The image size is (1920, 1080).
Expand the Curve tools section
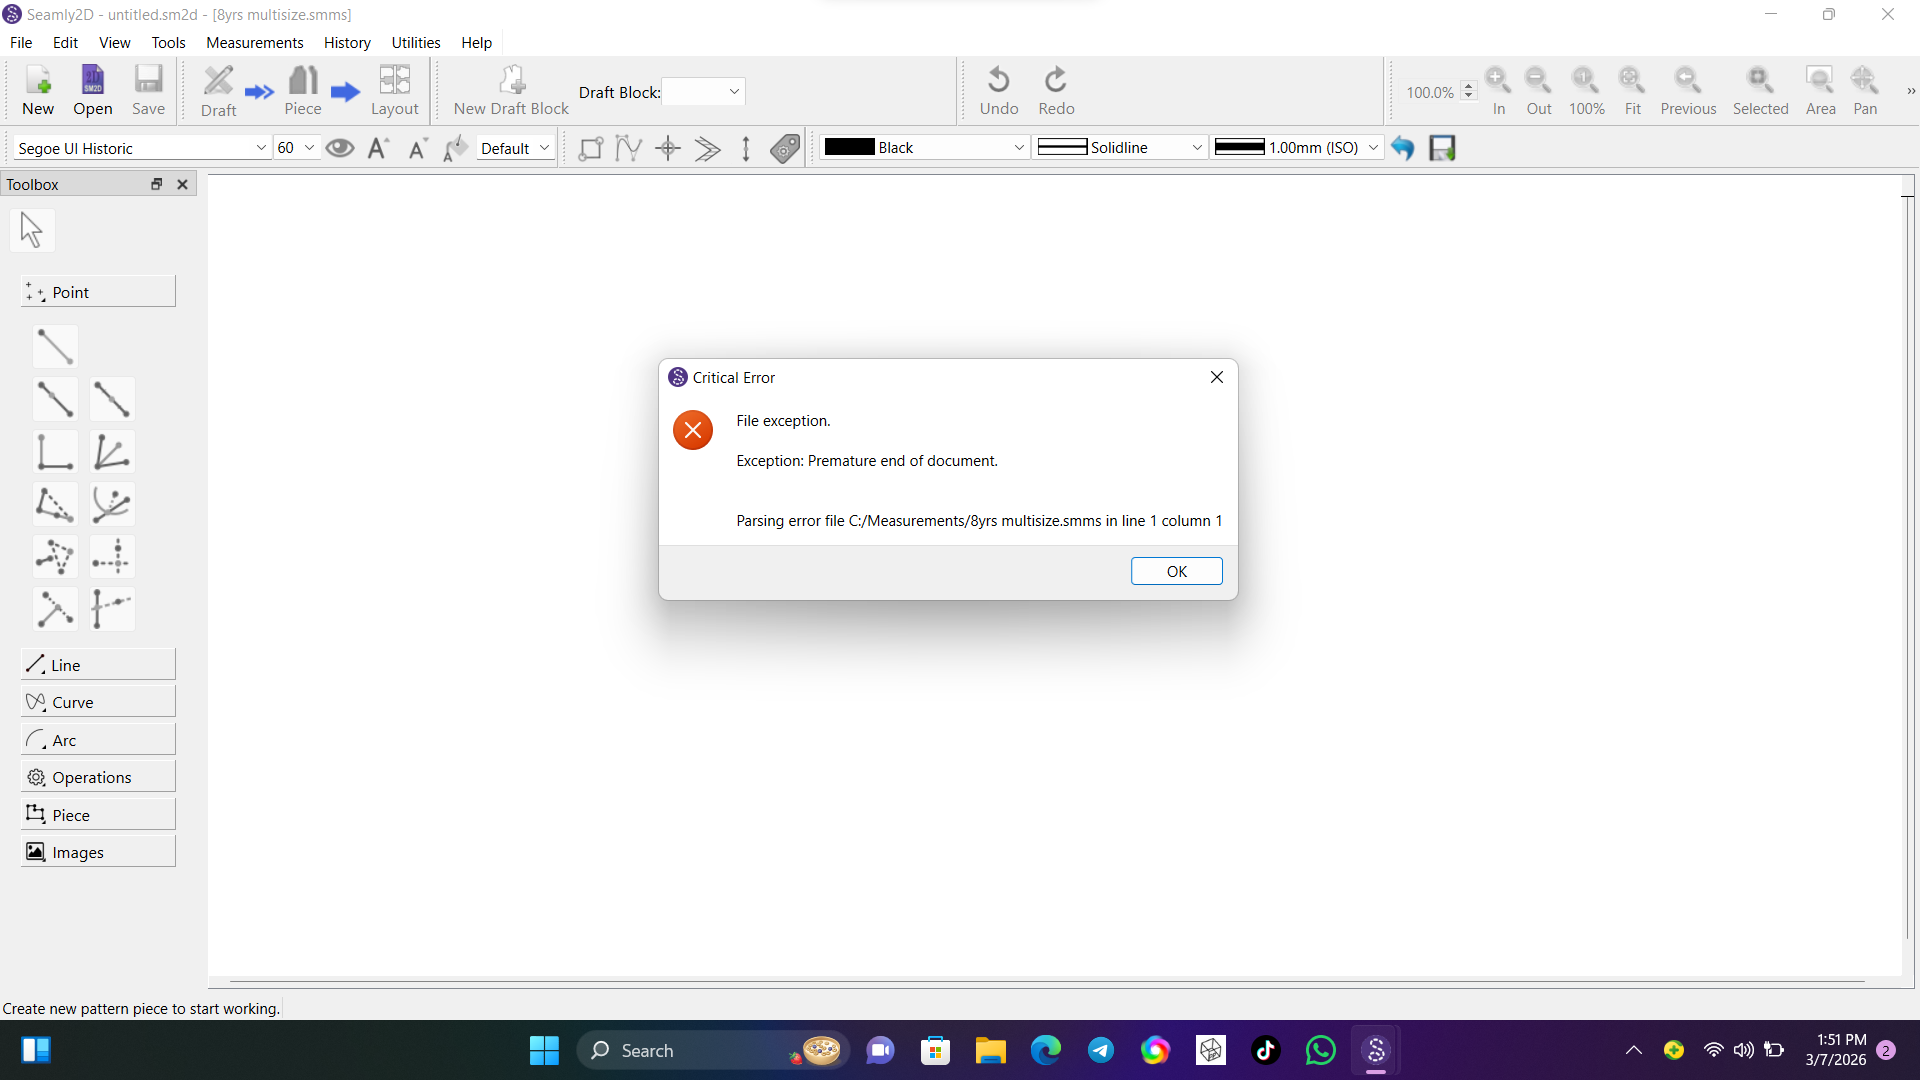coord(97,702)
